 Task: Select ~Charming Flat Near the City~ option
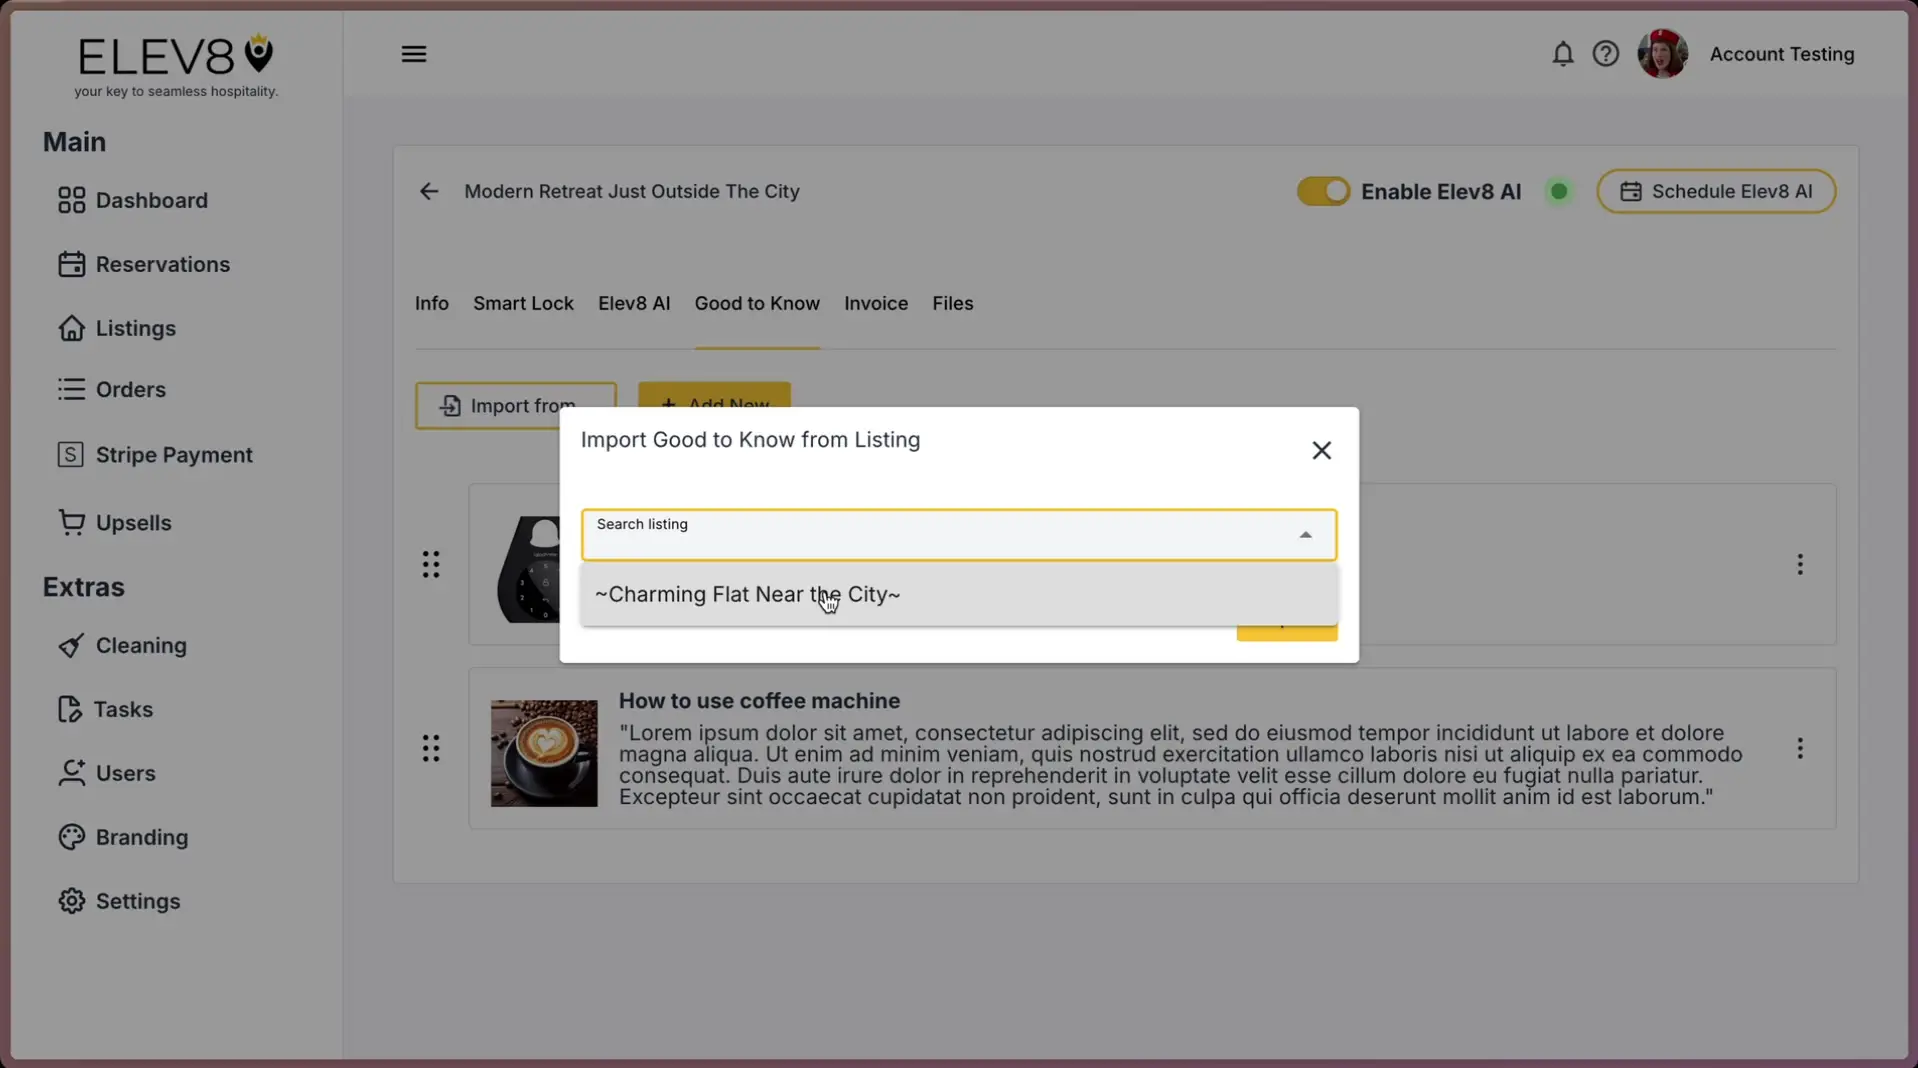coord(747,594)
